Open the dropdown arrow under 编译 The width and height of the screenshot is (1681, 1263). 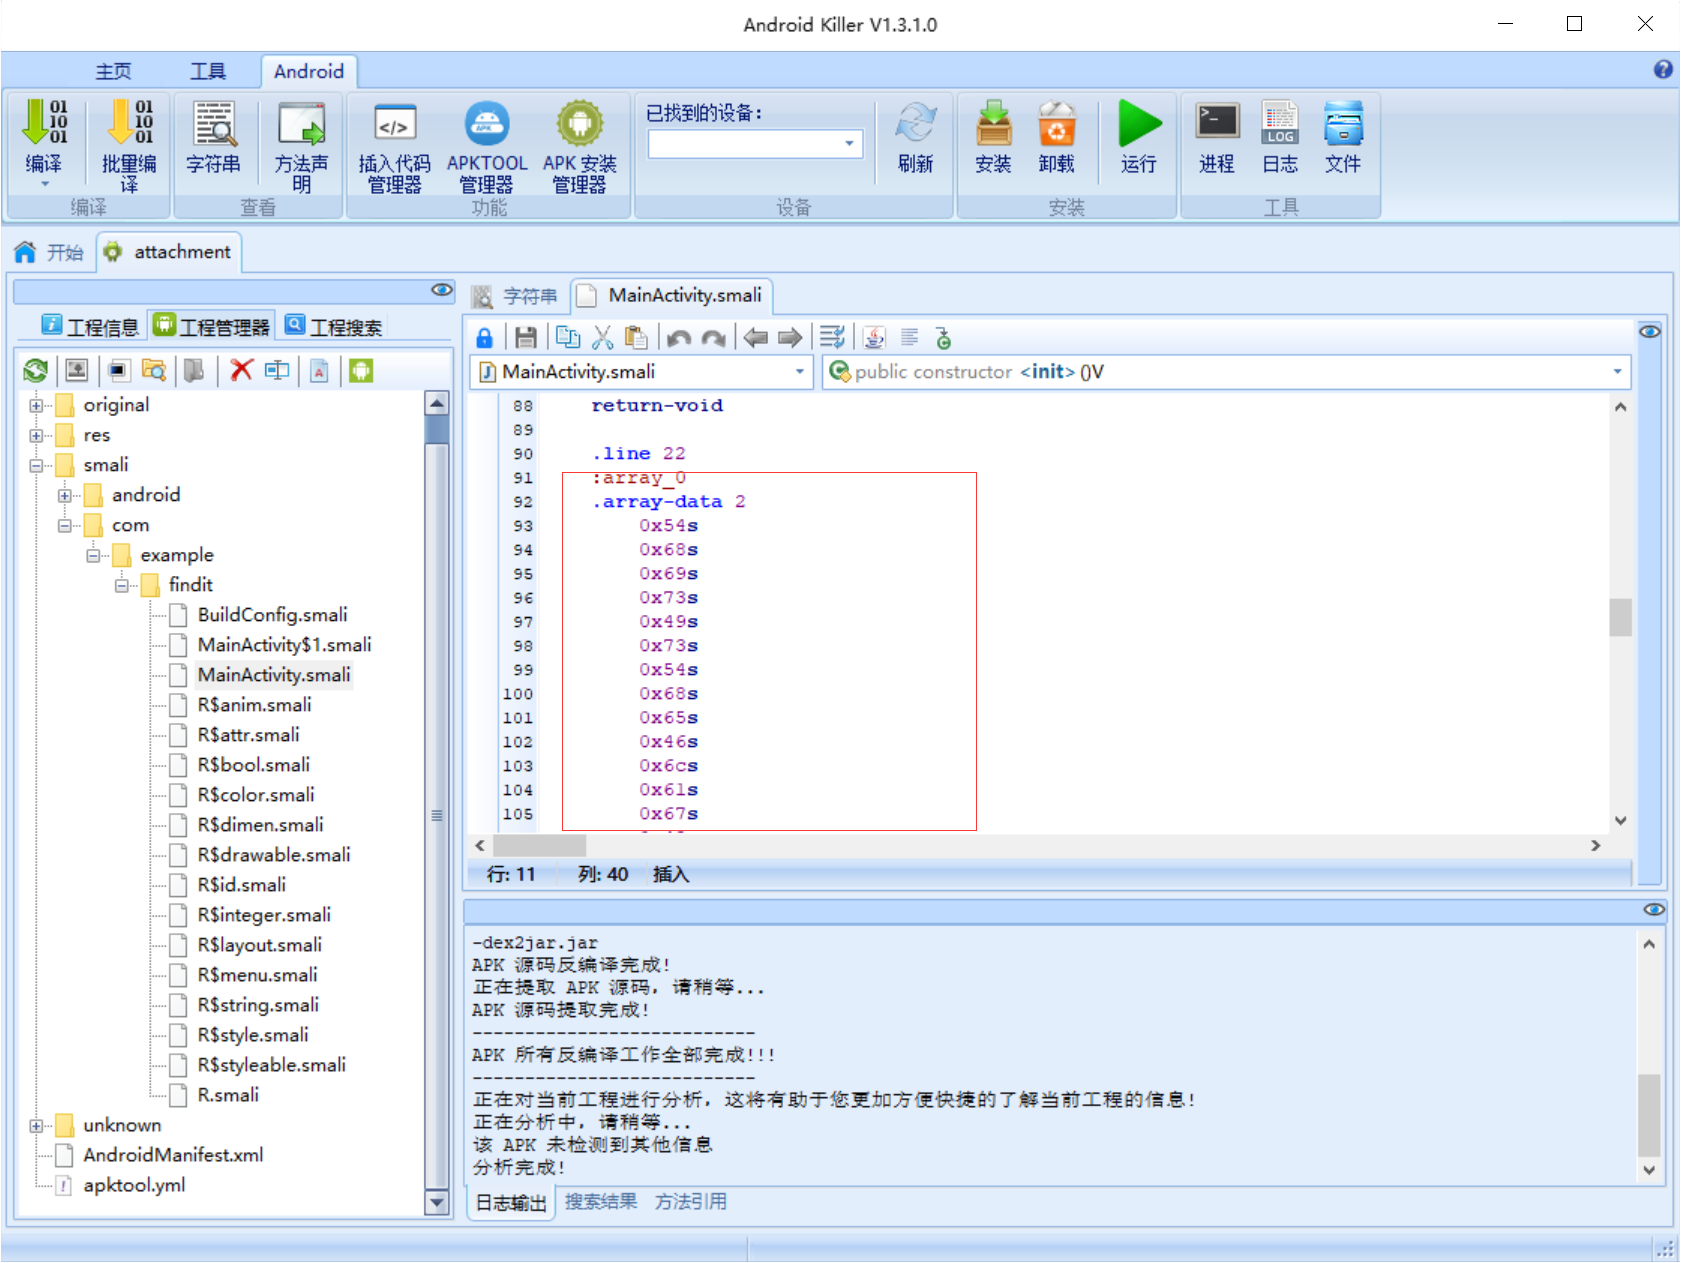tap(44, 184)
